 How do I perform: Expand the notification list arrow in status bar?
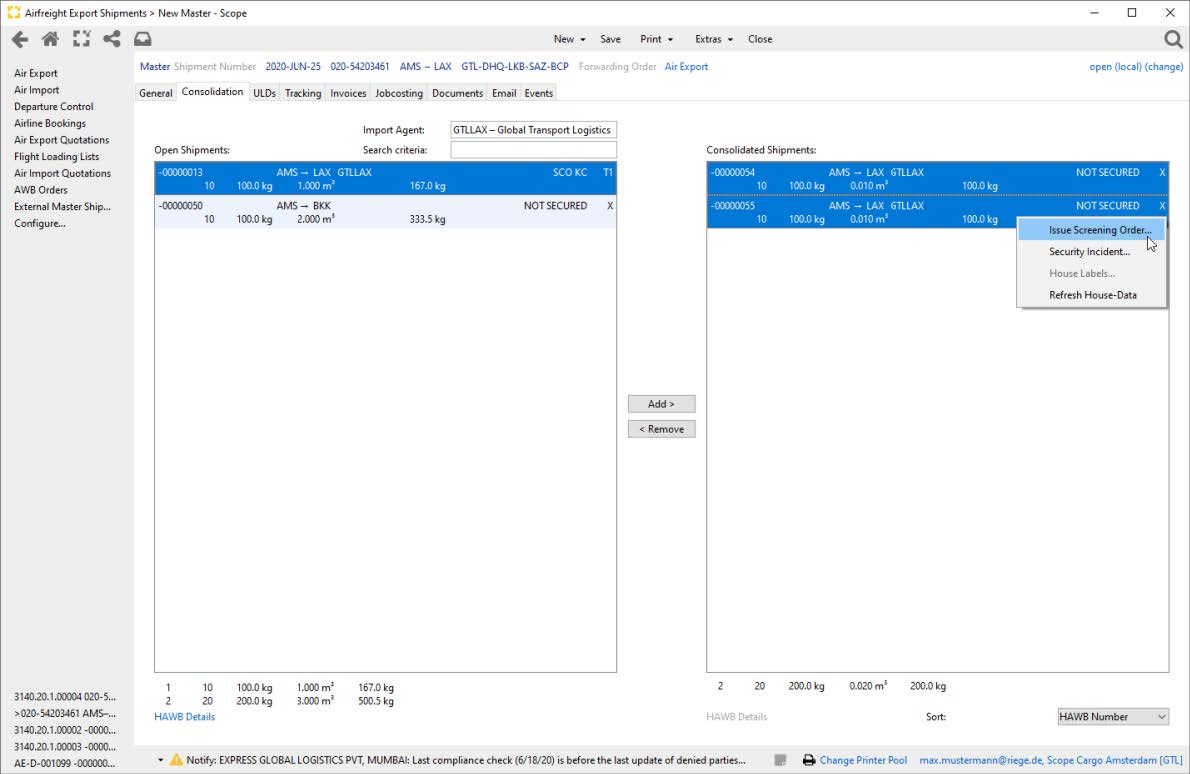click(160, 760)
